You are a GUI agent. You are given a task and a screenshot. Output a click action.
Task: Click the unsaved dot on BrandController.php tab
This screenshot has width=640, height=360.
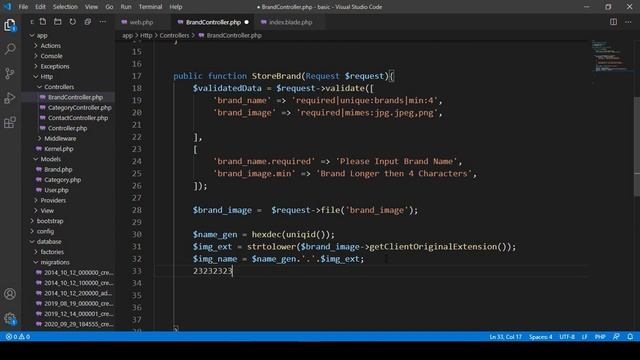click(247, 22)
